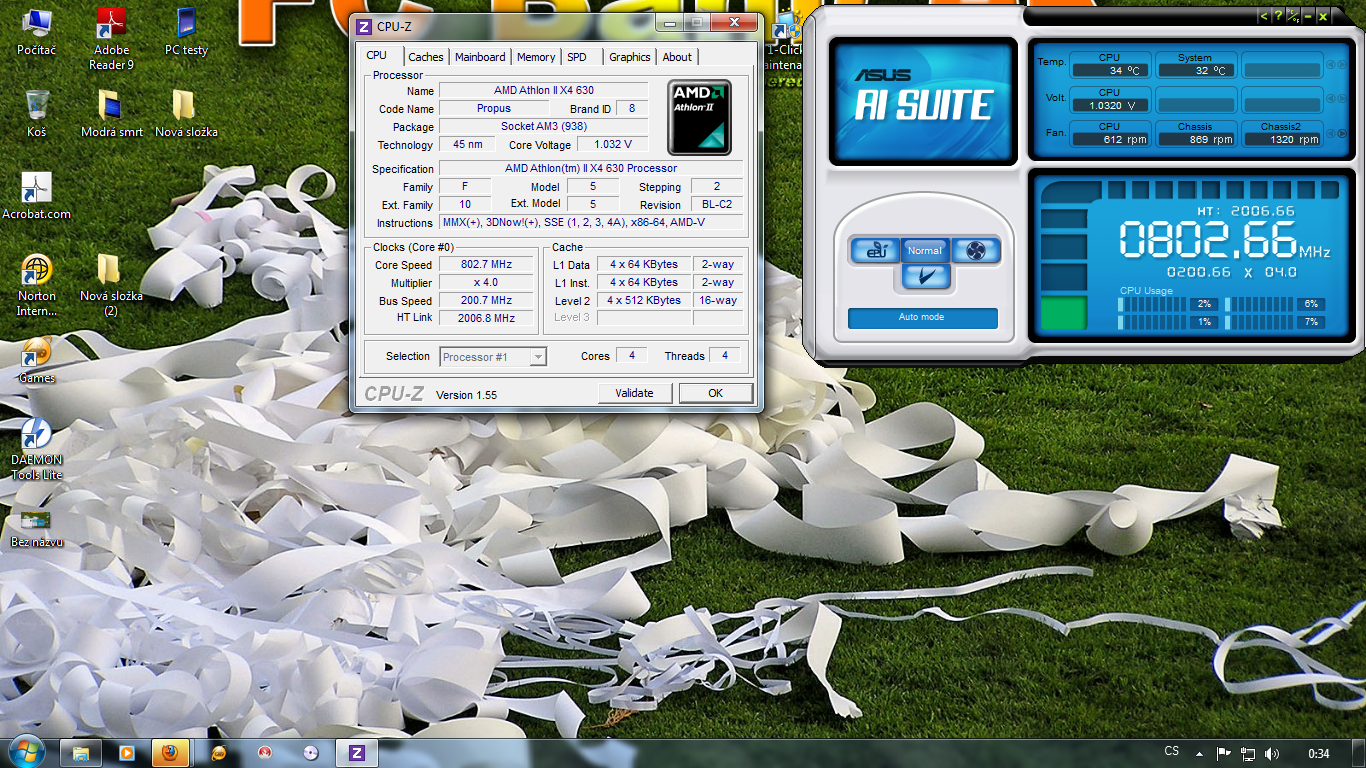Switch to the CPU tab in CPU-Z

pyautogui.click(x=377, y=56)
